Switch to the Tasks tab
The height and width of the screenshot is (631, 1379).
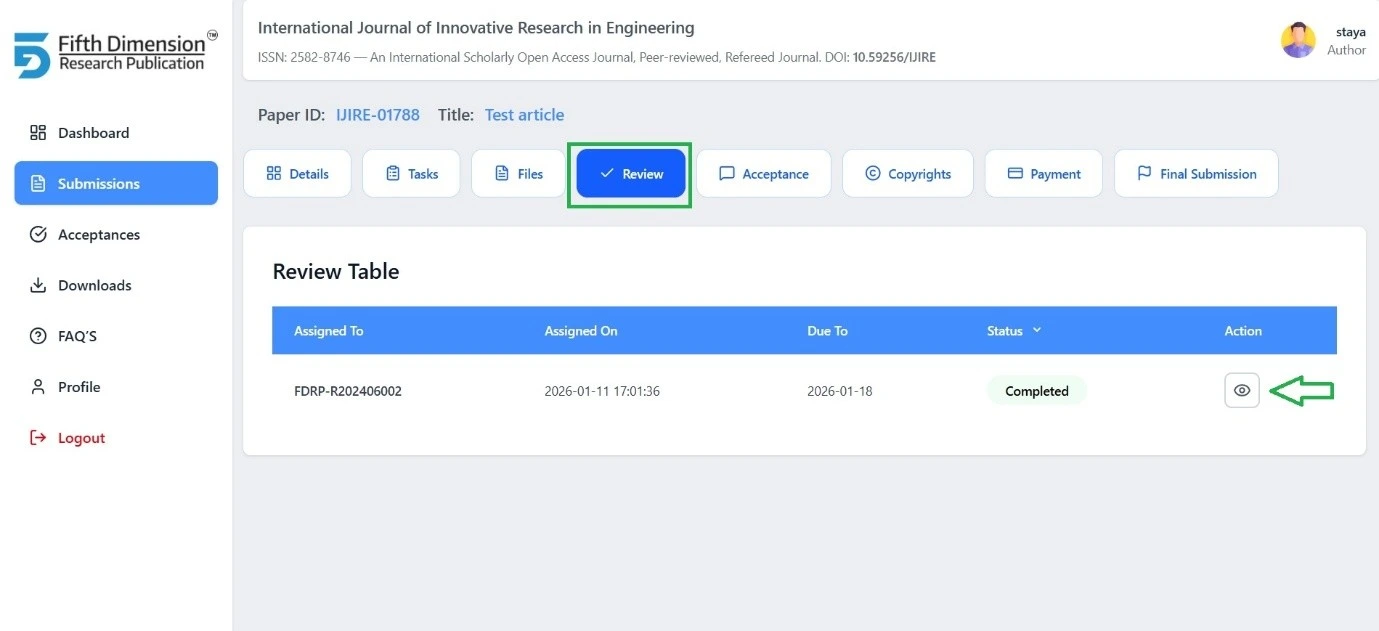click(411, 173)
